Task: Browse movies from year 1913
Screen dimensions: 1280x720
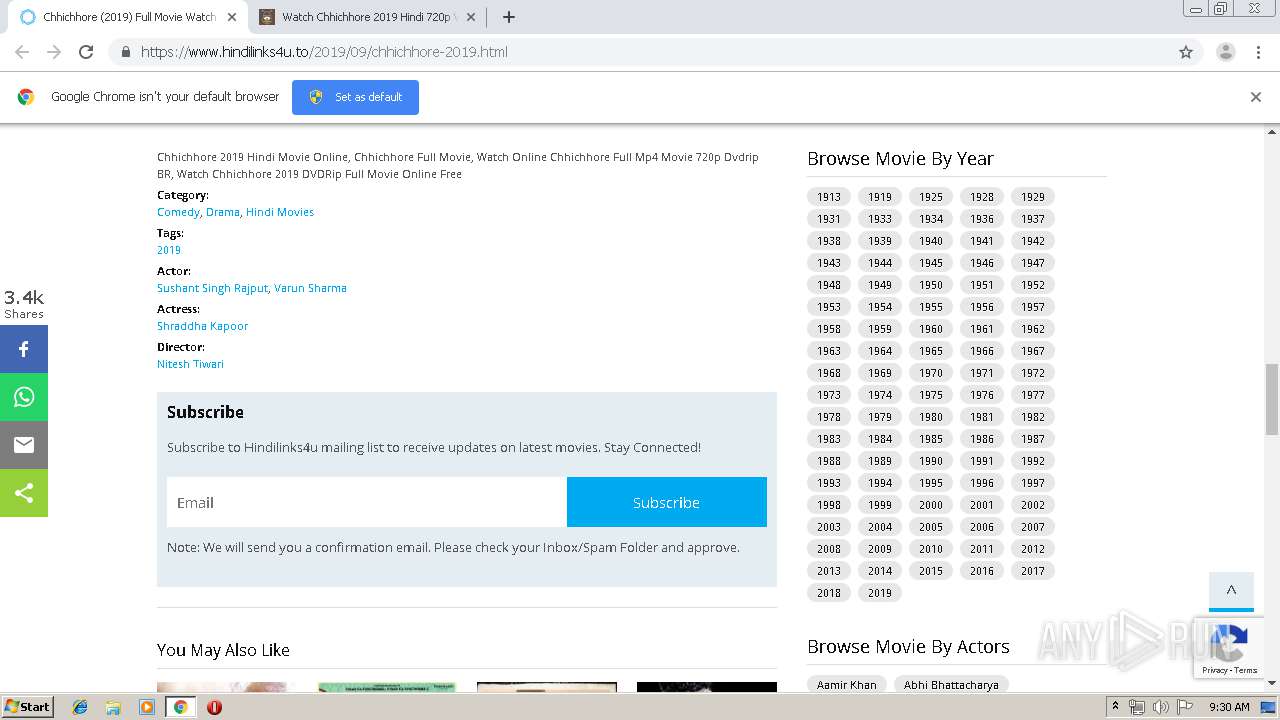Action: 829,197
